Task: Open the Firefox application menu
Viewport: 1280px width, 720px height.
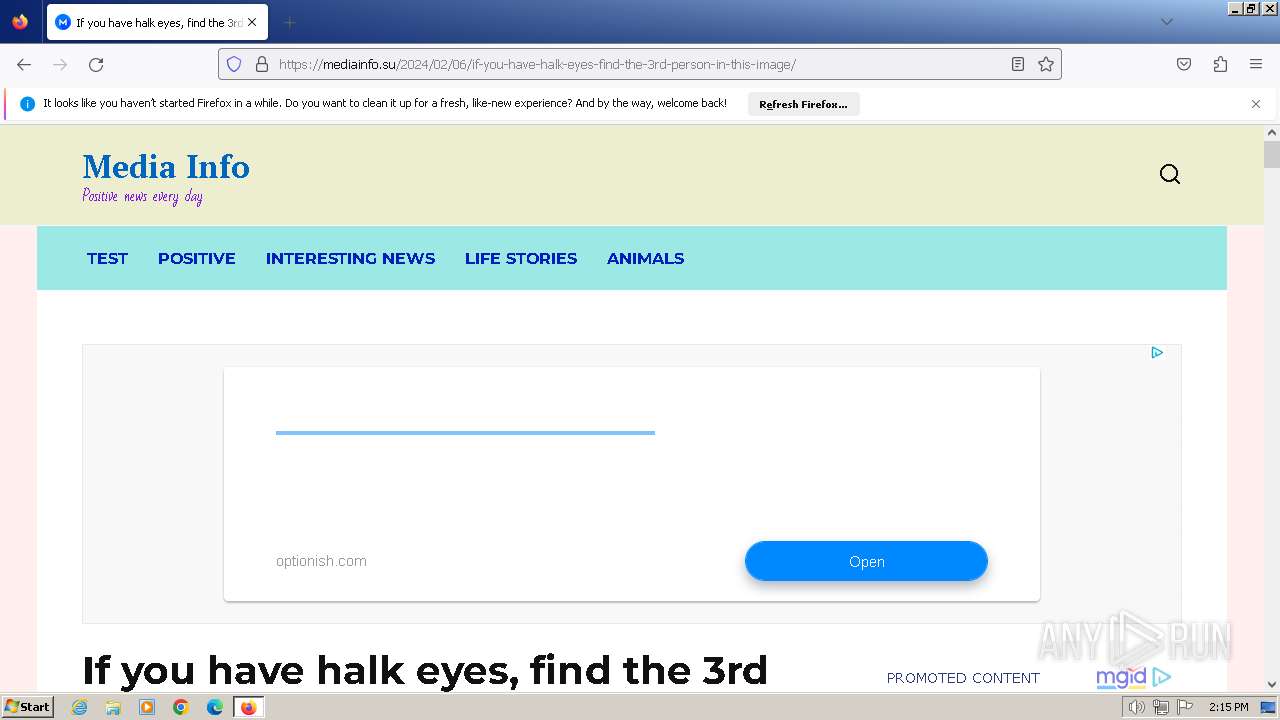Action: [1256, 64]
